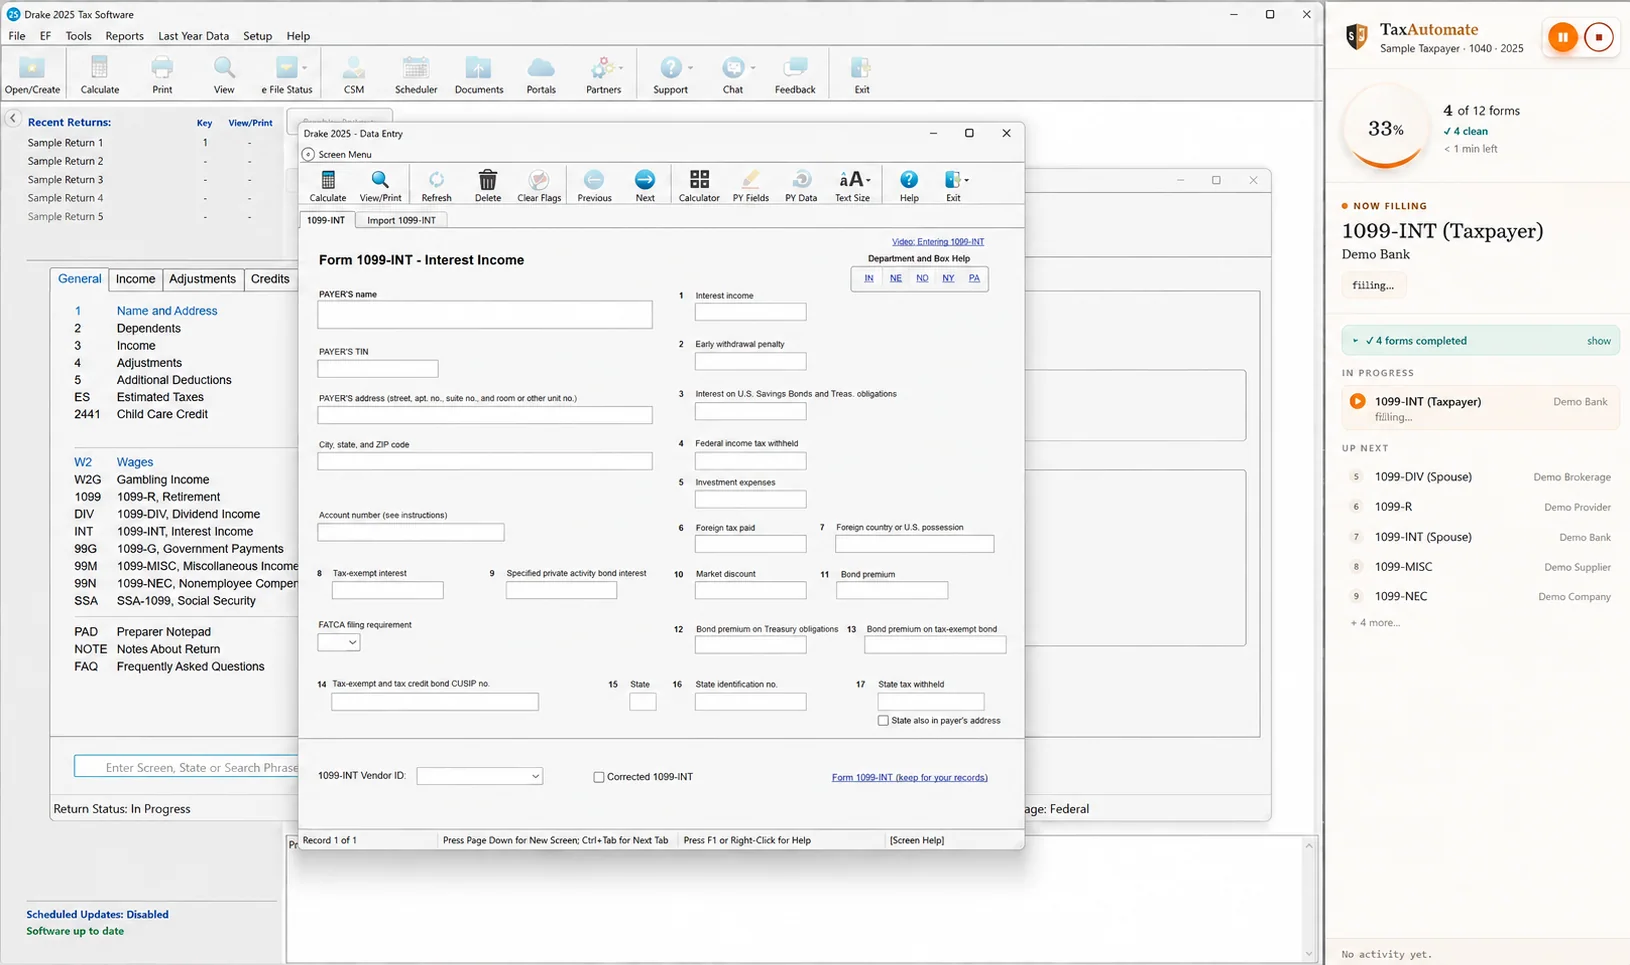The height and width of the screenshot is (965, 1630).
Task: Open the Setup menu
Action: coord(257,36)
